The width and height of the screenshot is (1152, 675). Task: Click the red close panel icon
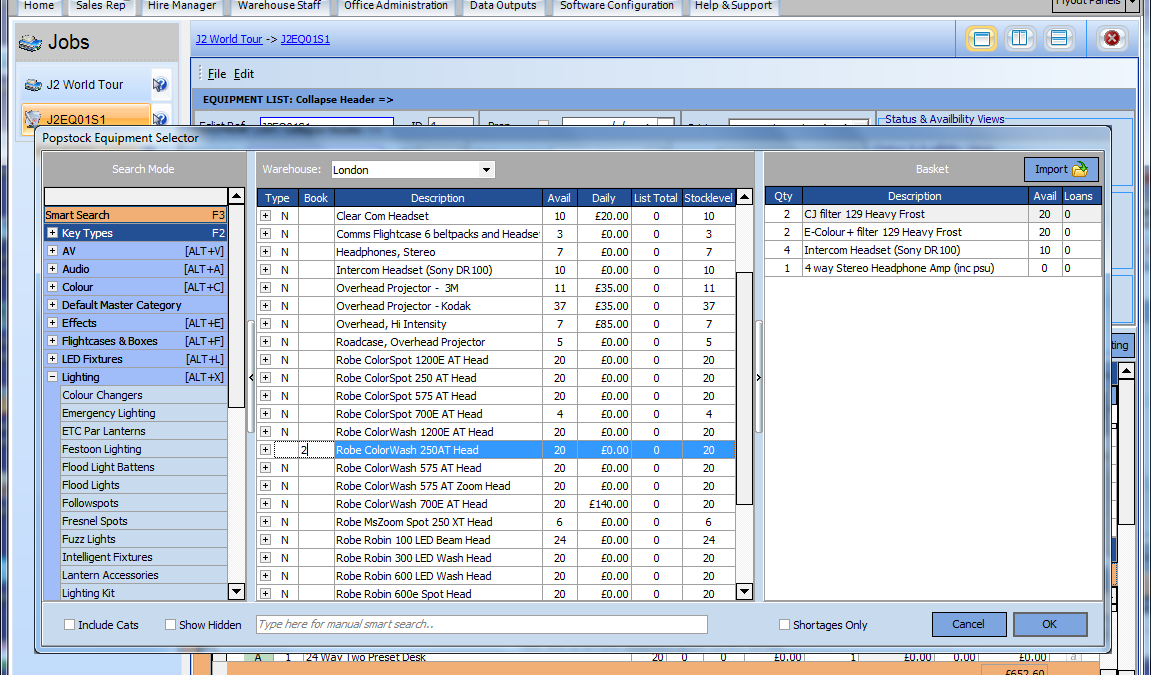1110,39
